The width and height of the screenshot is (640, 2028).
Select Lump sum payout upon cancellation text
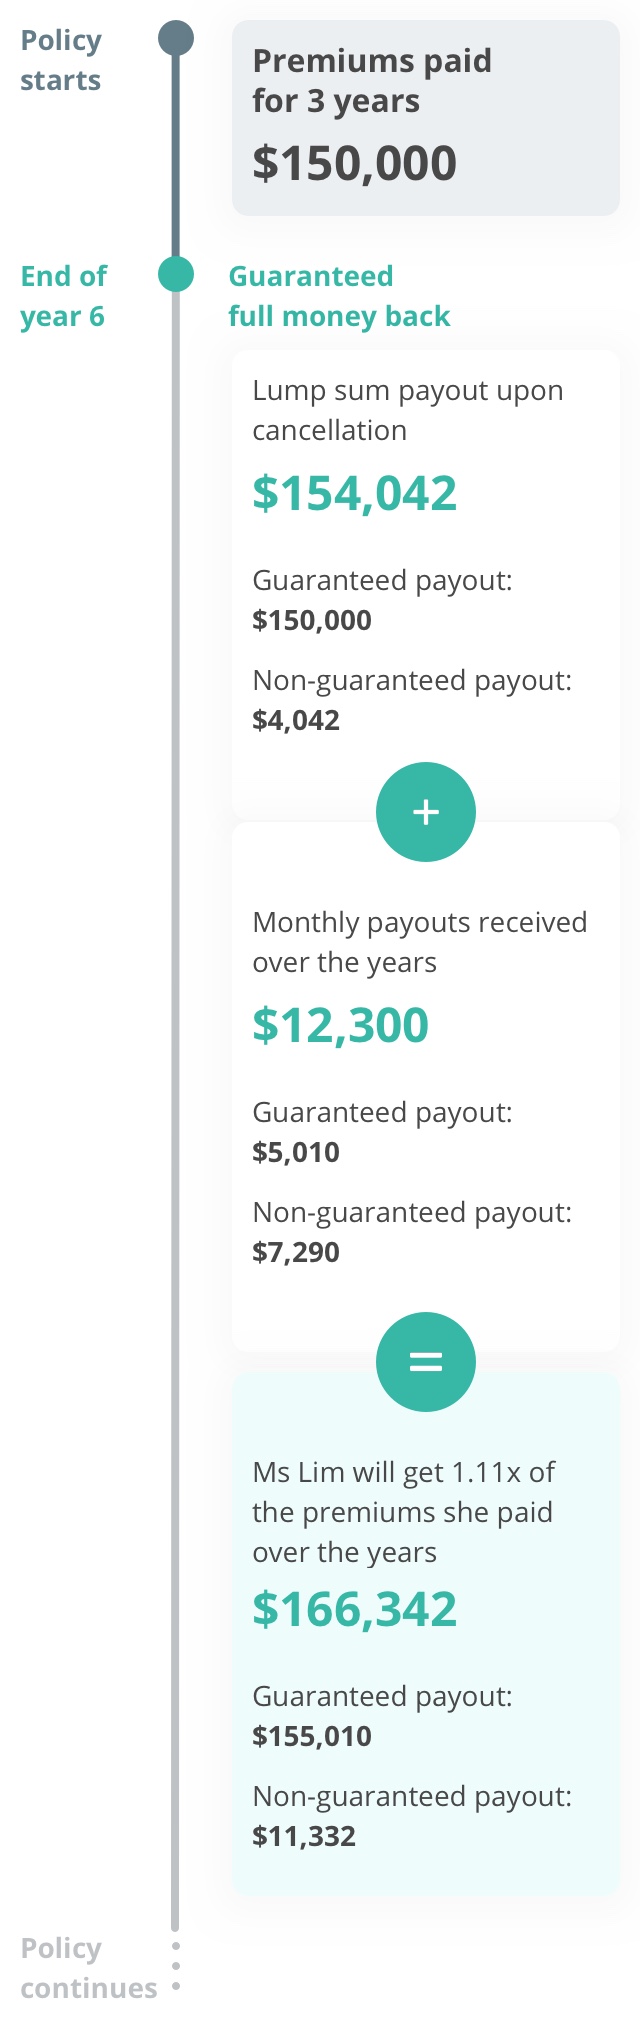point(408,410)
